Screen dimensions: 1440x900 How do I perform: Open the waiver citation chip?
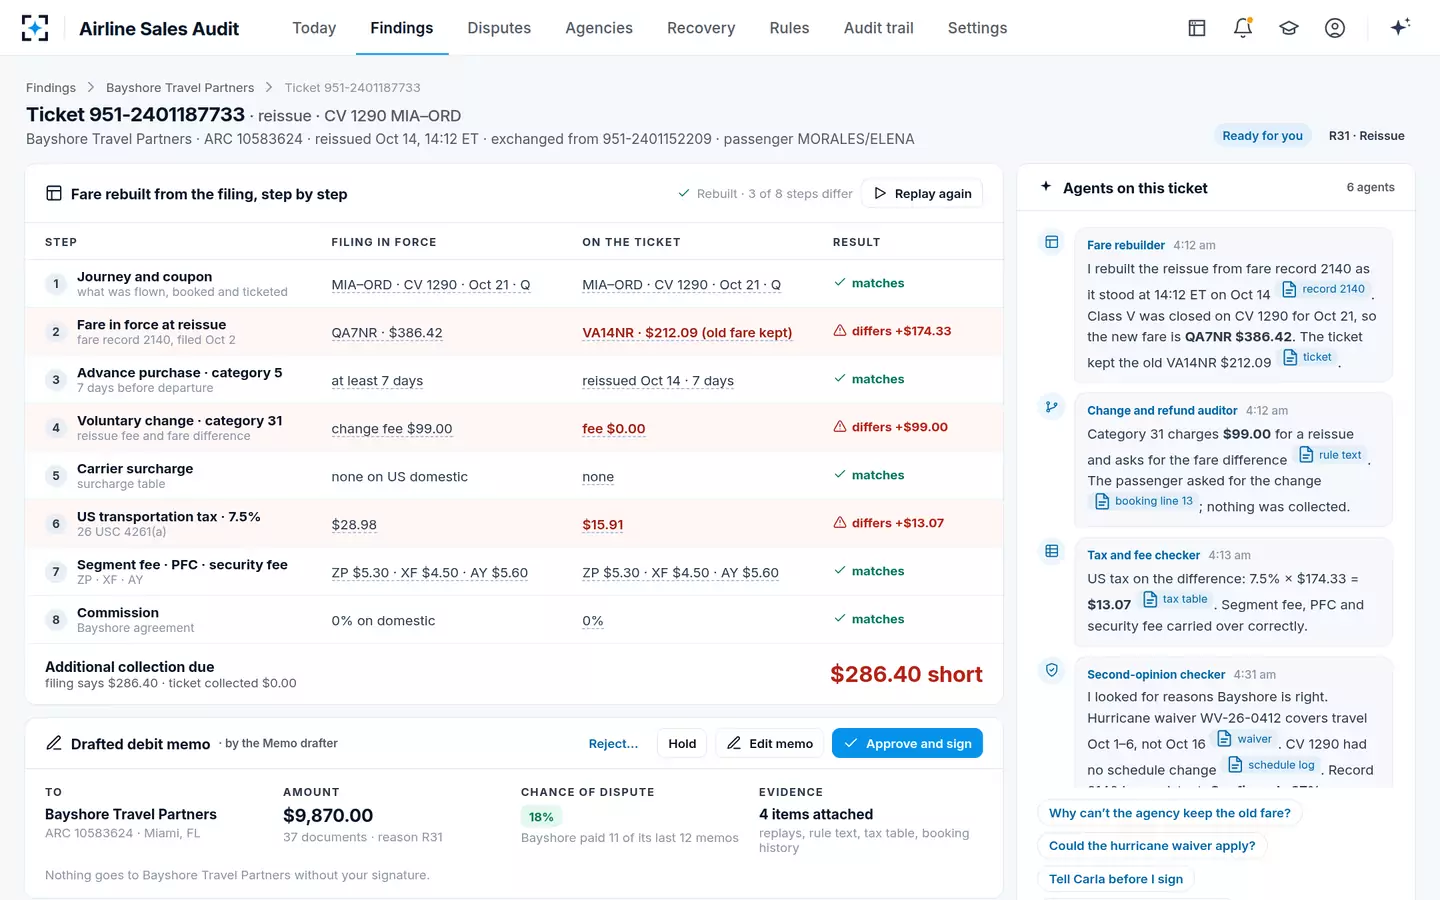(1244, 739)
